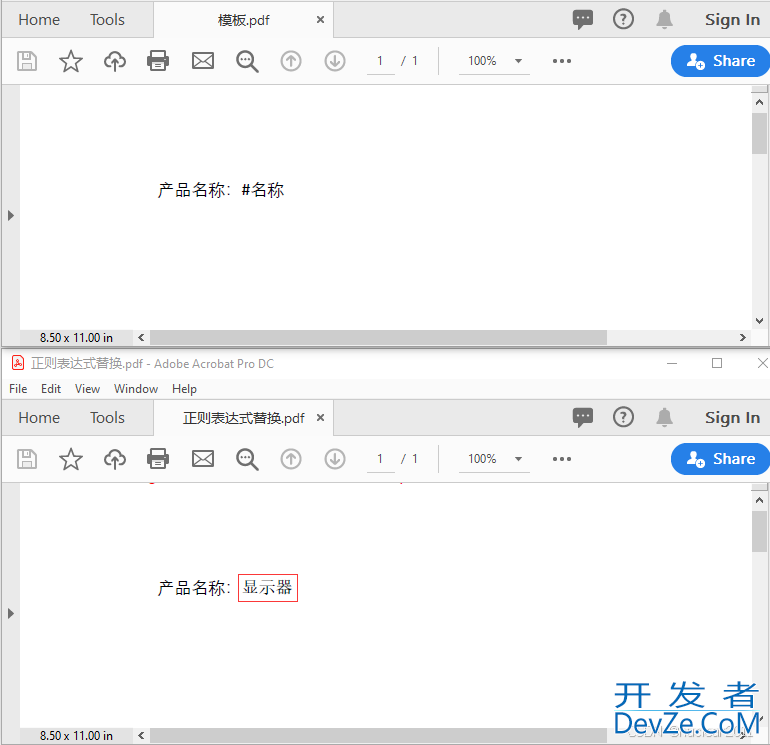Click the 显示器 text in 正则表达式替换.pdf
Image resolution: width=770 pixels, height=745 pixels.
268,587
